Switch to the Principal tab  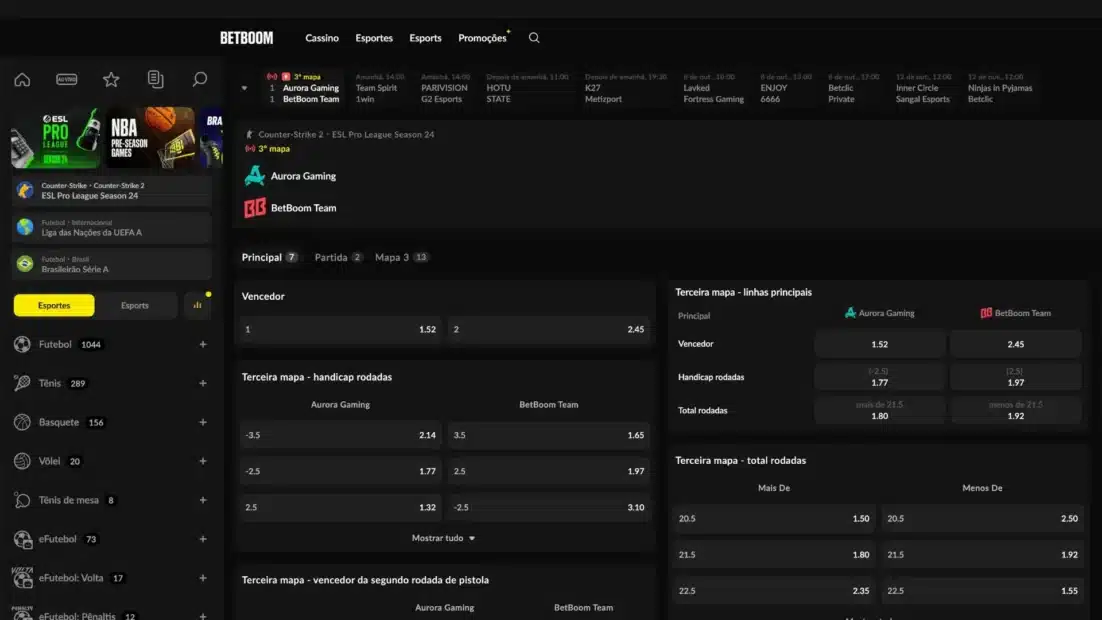click(x=269, y=257)
